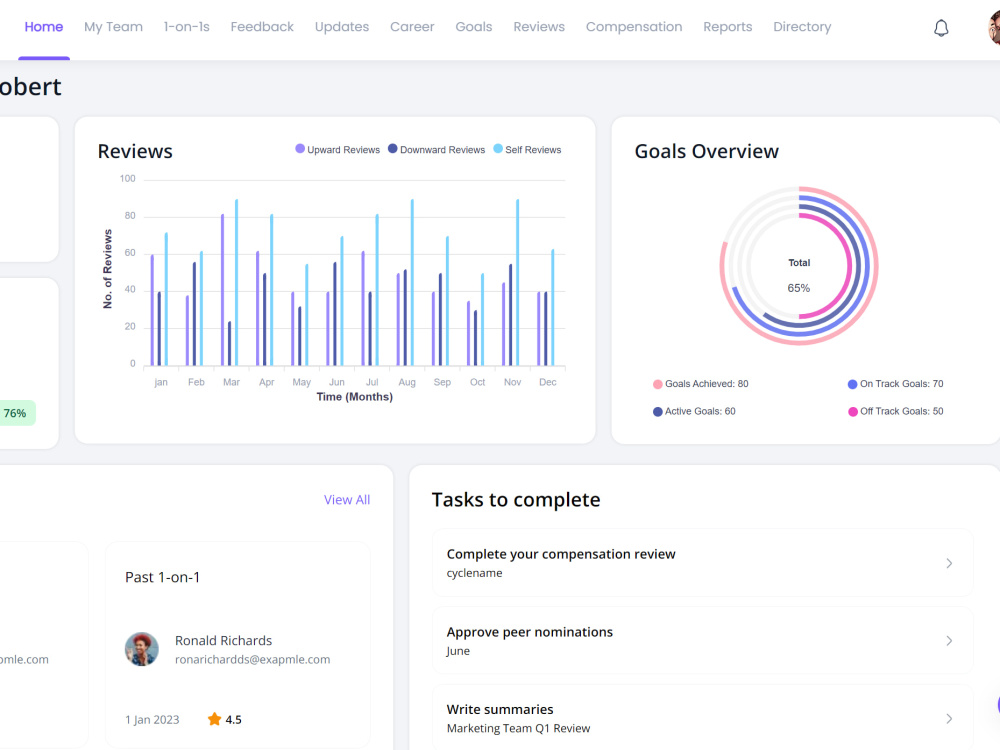Open the Updates tab
The width and height of the screenshot is (1000, 750).
click(x=342, y=27)
